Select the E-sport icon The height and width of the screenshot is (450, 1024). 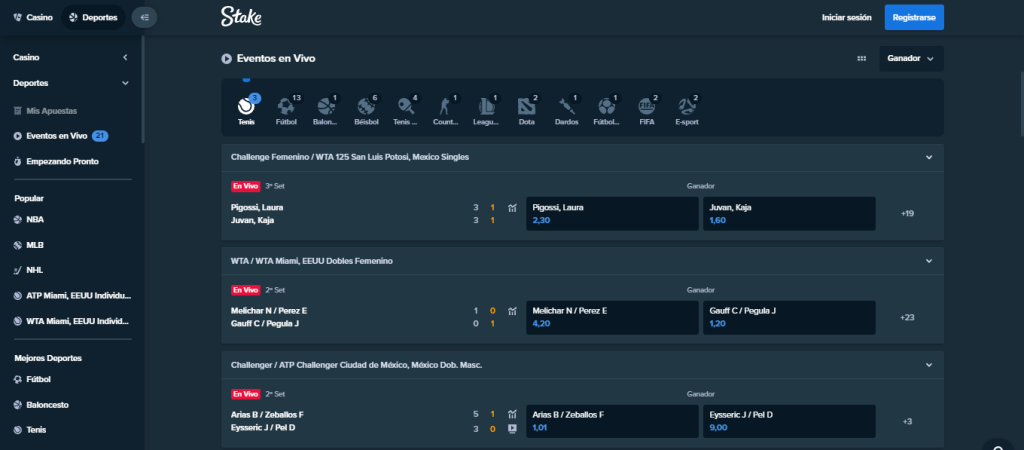point(687,110)
